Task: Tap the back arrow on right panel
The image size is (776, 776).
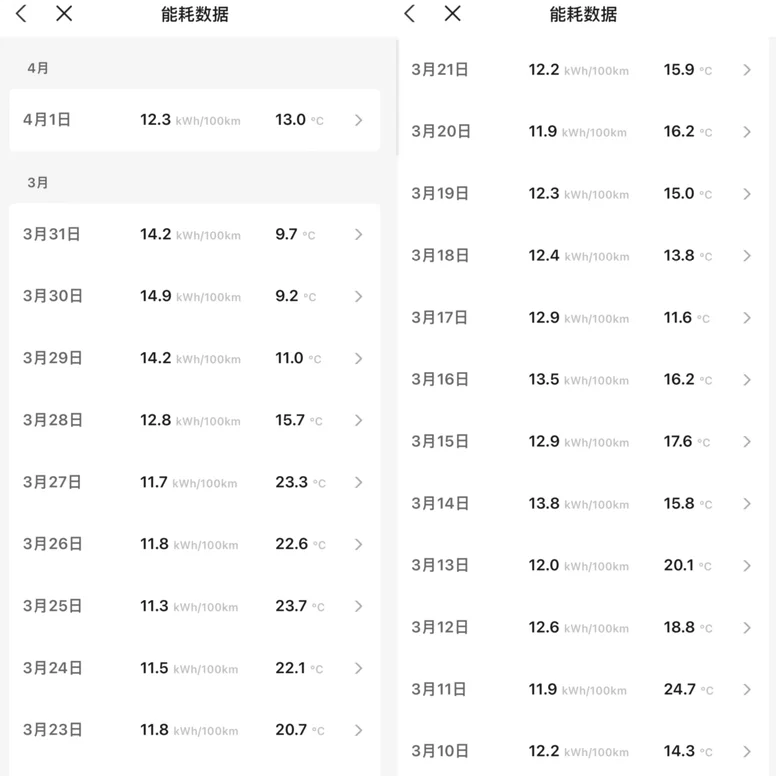Action: click(409, 13)
